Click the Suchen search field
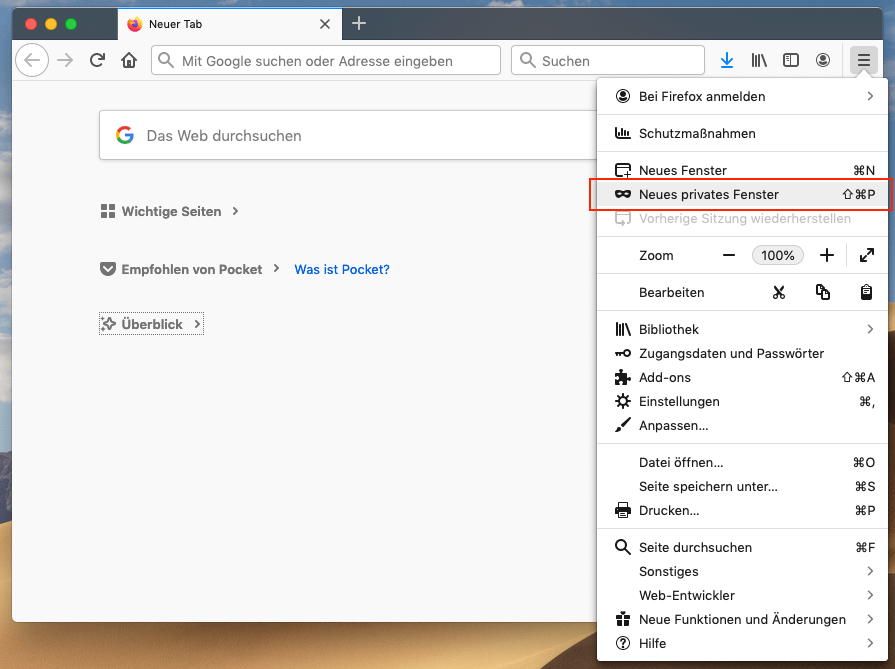The width and height of the screenshot is (895, 669). coord(608,60)
